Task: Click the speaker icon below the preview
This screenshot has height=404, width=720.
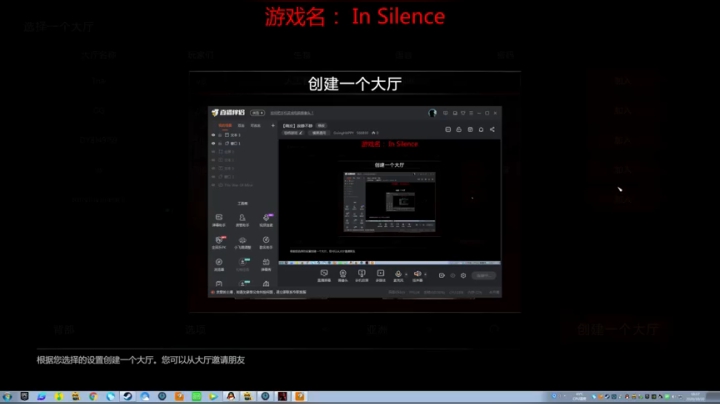Action: pos(417,274)
